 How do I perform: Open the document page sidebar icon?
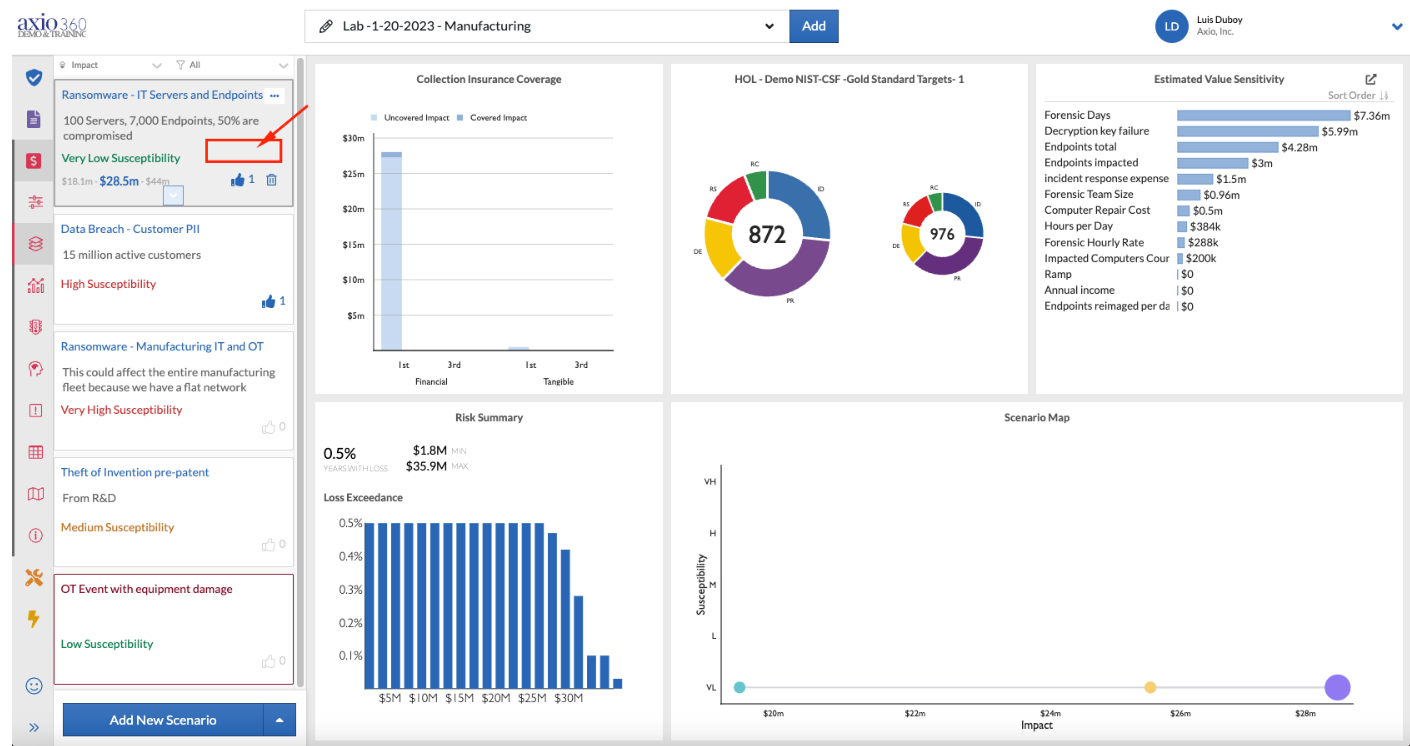click(x=35, y=119)
